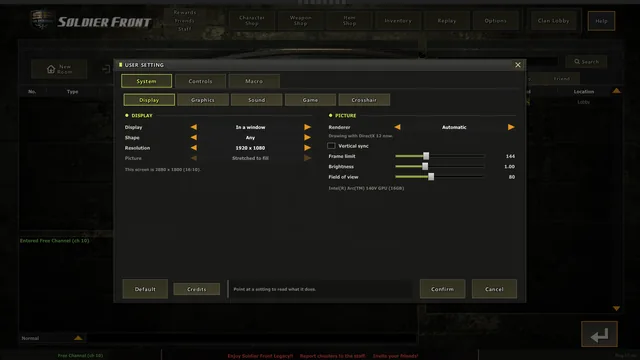
Task: Open the Replay menu
Action: [x=447, y=20]
